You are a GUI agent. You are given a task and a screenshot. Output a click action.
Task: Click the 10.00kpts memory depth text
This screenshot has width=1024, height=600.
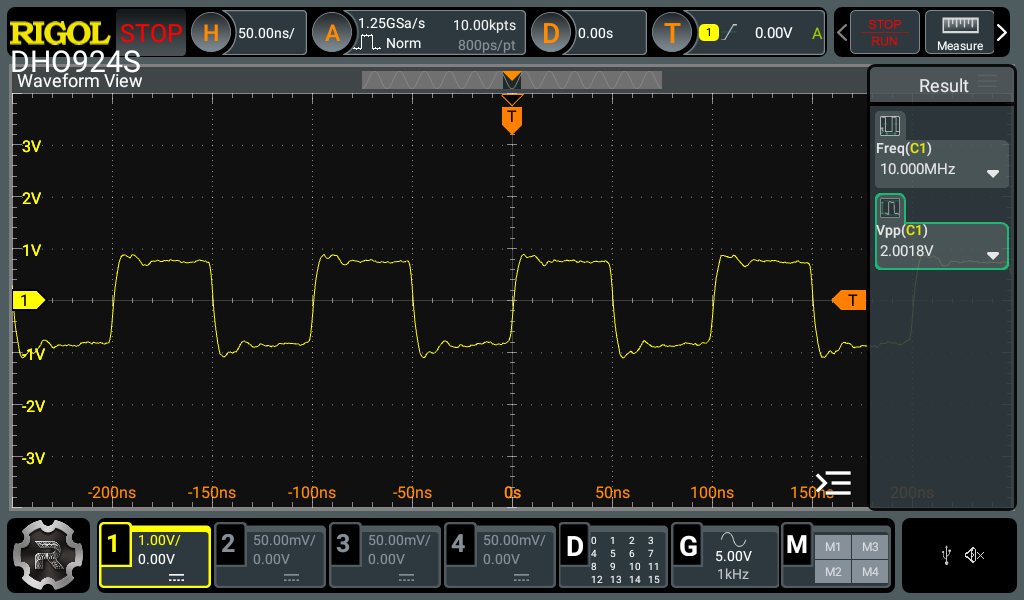pos(485,25)
